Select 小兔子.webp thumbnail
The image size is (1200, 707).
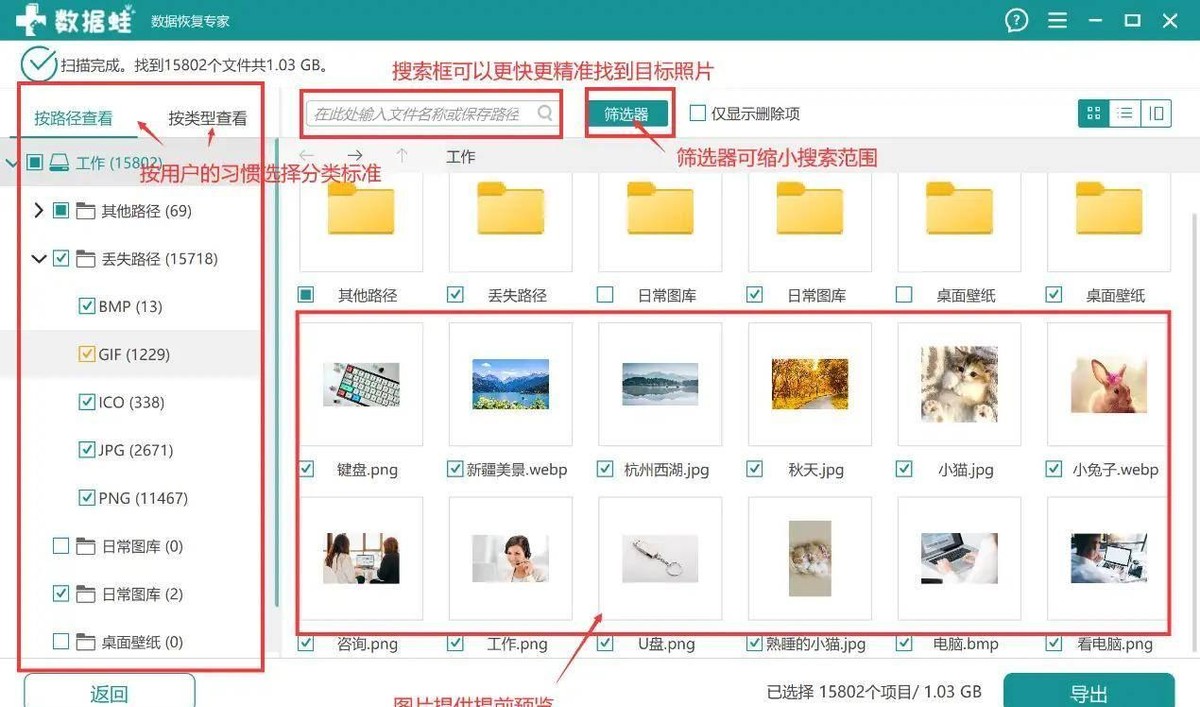click(1109, 384)
